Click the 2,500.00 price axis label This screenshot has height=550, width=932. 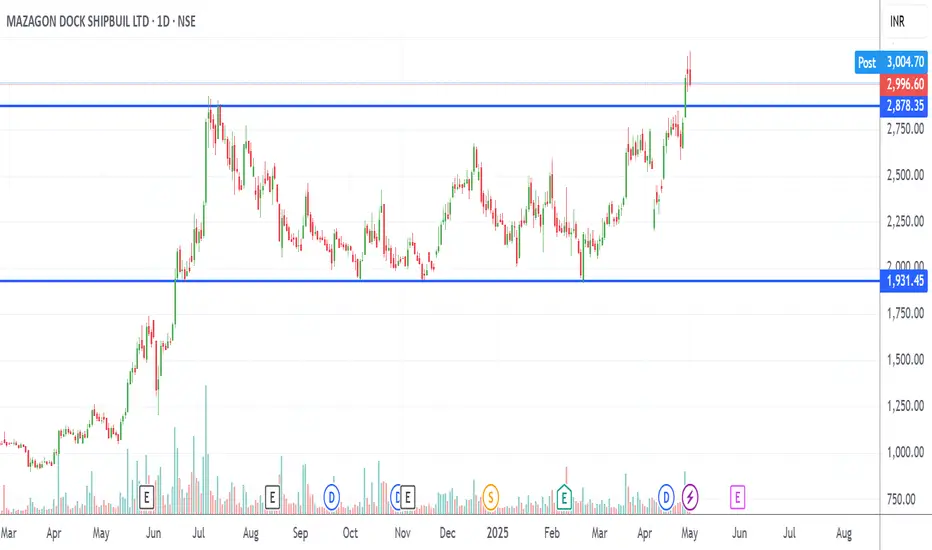pyautogui.click(x=905, y=175)
